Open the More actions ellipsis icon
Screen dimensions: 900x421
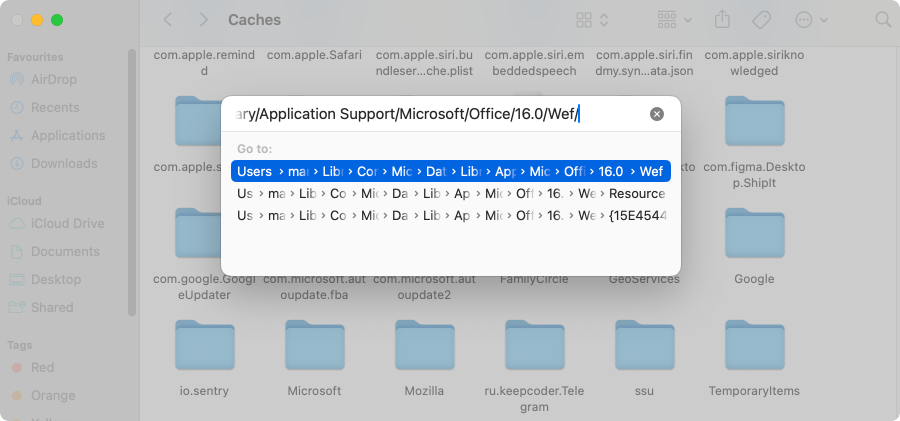coord(804,20)
